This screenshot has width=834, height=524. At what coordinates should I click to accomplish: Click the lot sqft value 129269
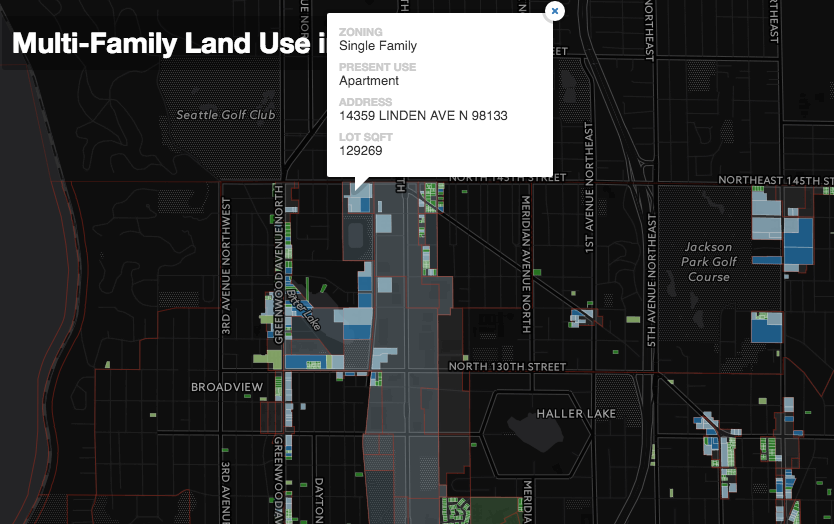pos(361,151)
